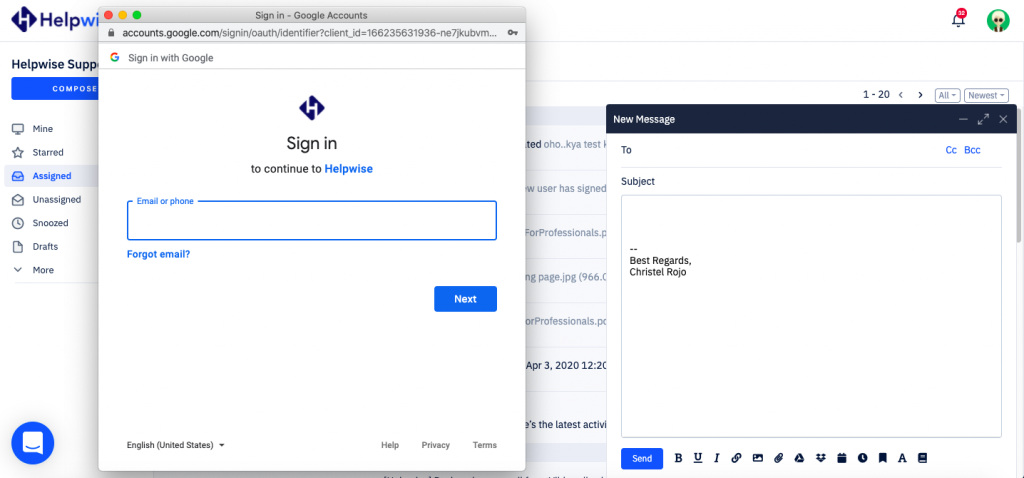The image size is (1024, 478).
Task: Open the notifications bell
Action: coord(958,19)
